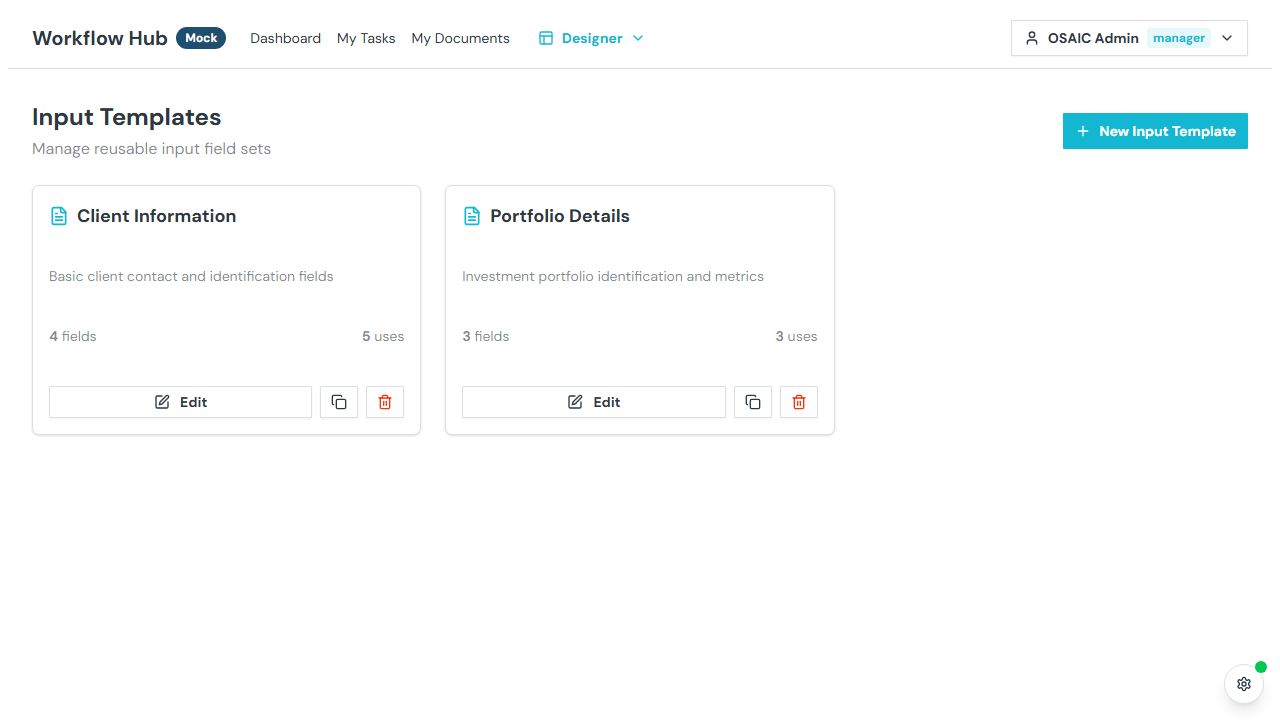The width and height of the screenshot is (1280, 720).
Task: Click the document icon beside Portfolio Details
Action: pyautogui.click(x=471, y=215)
